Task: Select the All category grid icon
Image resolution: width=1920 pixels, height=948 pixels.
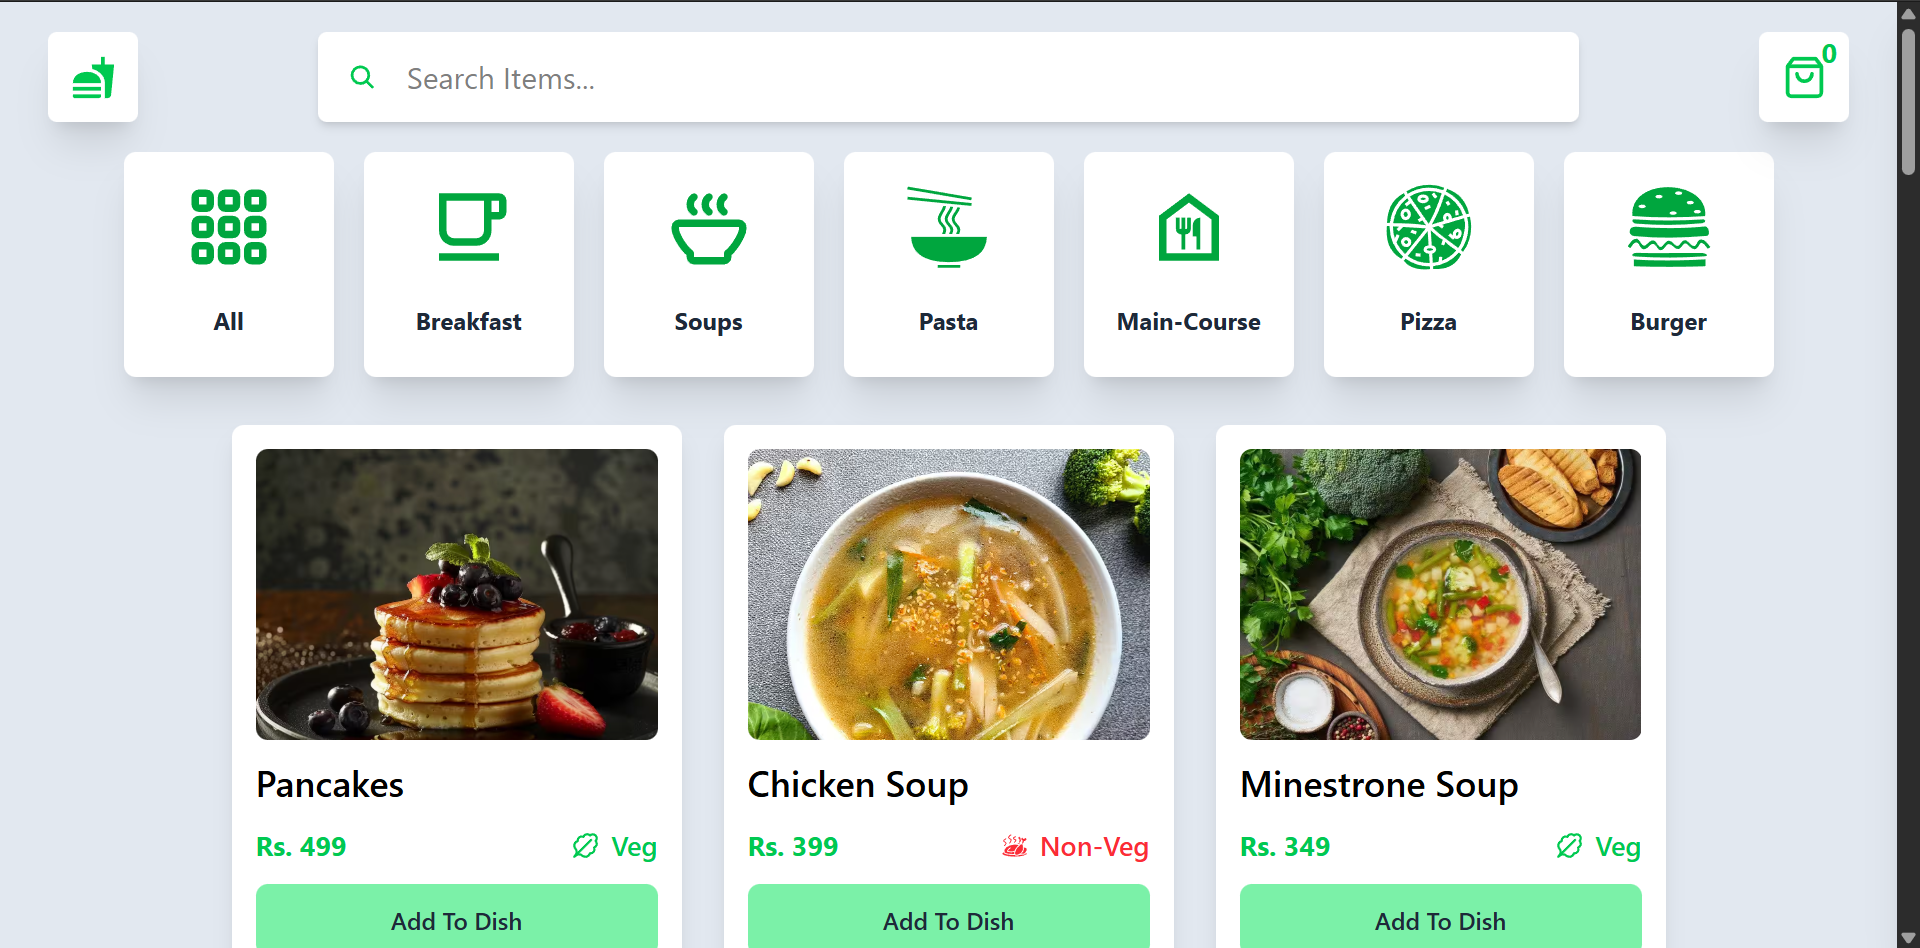Action: 229,227
